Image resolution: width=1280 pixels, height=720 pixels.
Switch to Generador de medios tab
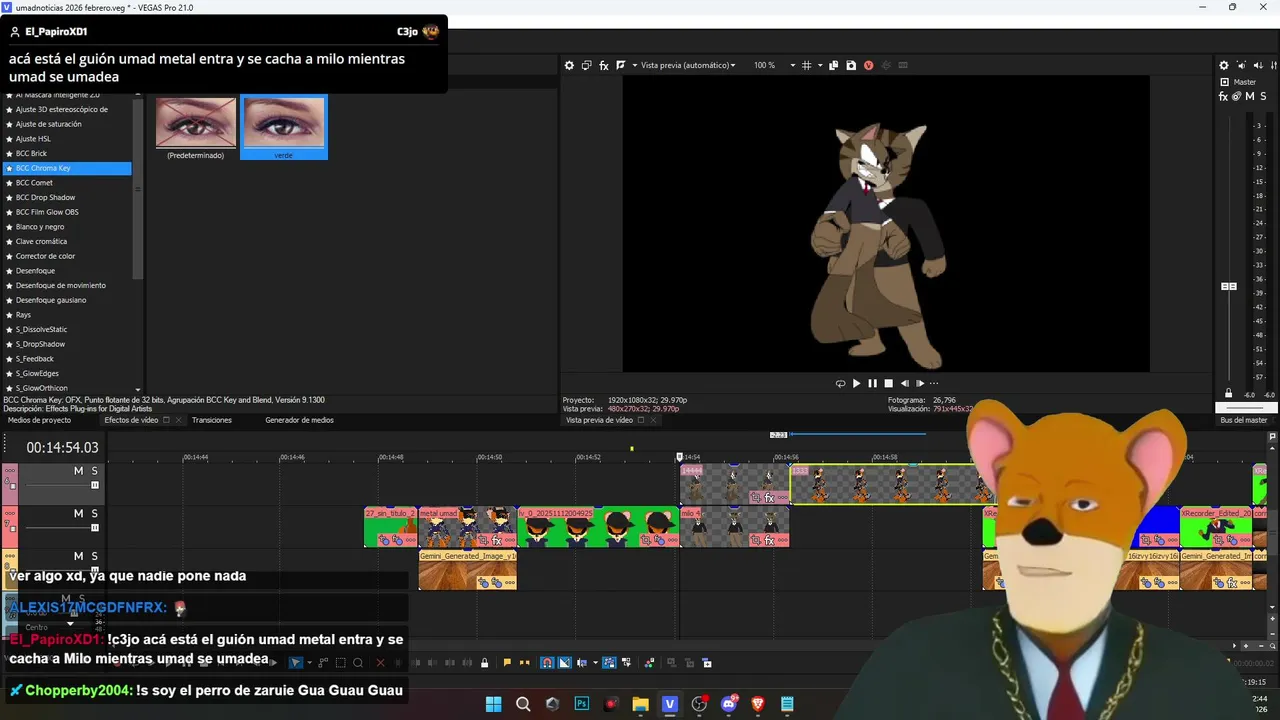point(299,420)
